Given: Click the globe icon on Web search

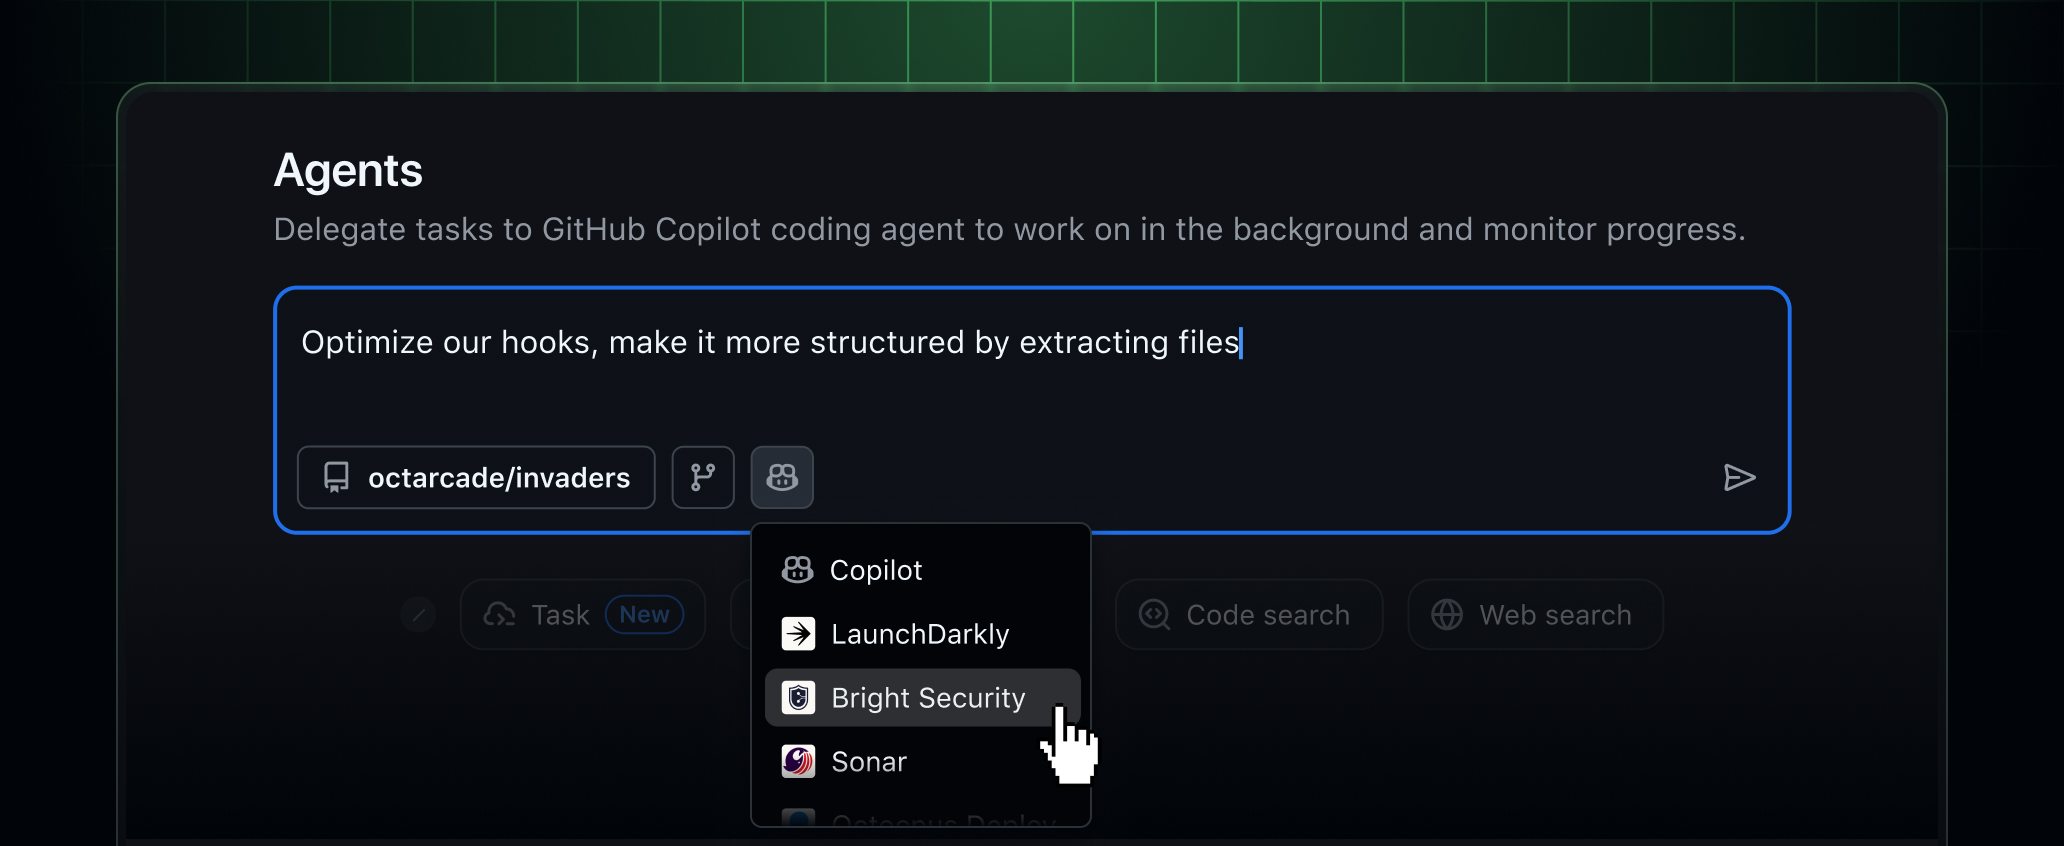Looking at the screenshot, I should (1446, 615).
